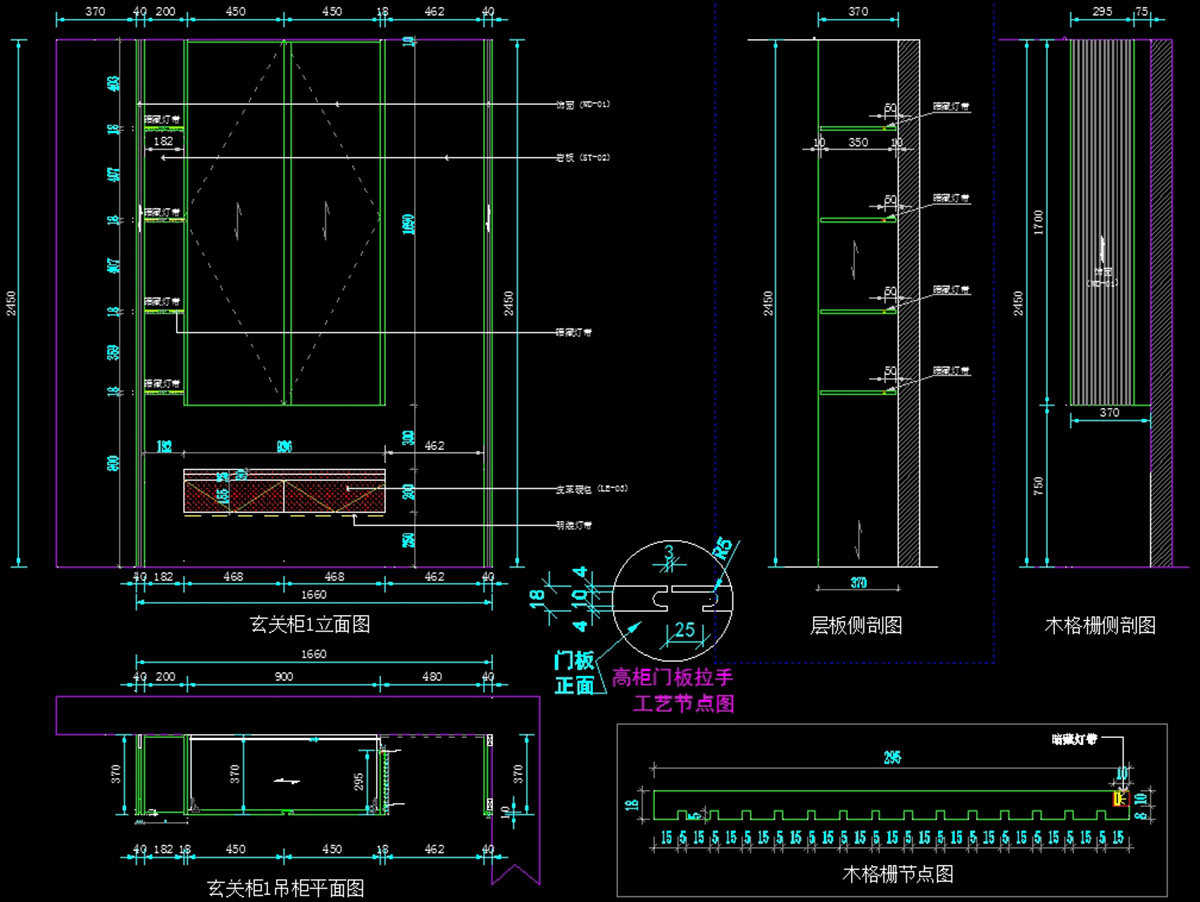Select the yellow light strip marker in grille detail
This screenshot has height=902, width=1200.
[1119, 797]
